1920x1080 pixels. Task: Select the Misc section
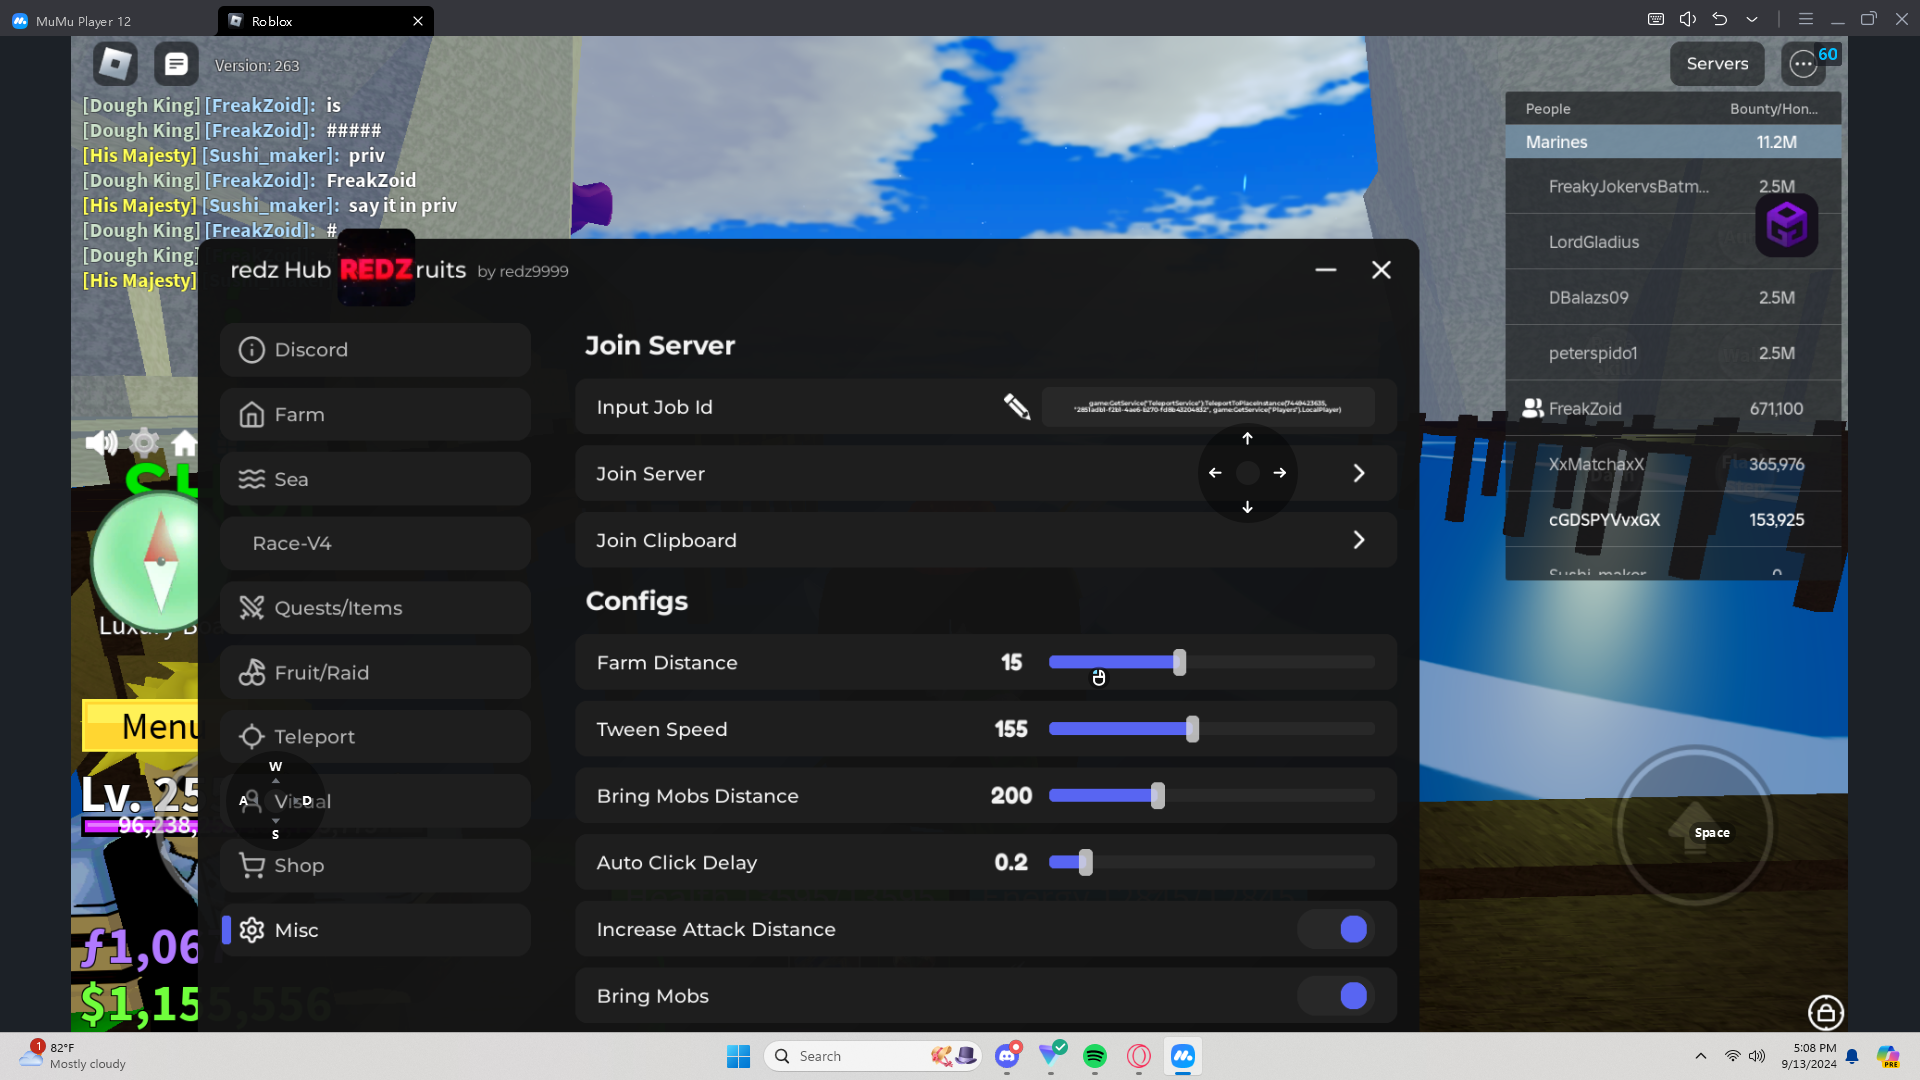pyautogui.click(x=375, y=930)
